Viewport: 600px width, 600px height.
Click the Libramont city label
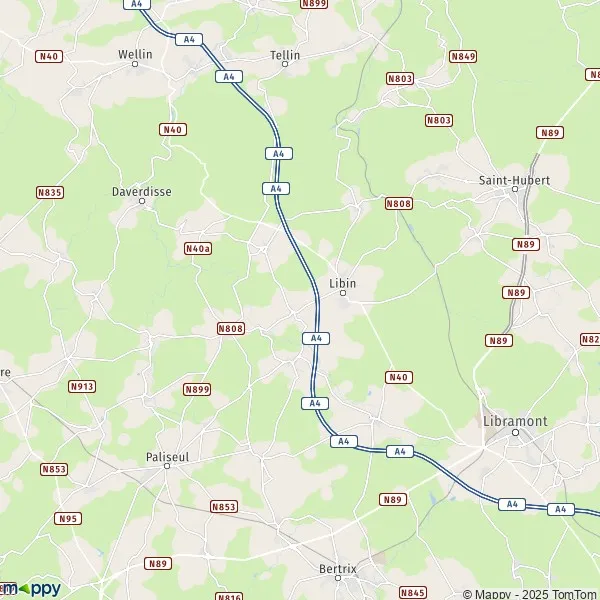(x=515, y=421)
